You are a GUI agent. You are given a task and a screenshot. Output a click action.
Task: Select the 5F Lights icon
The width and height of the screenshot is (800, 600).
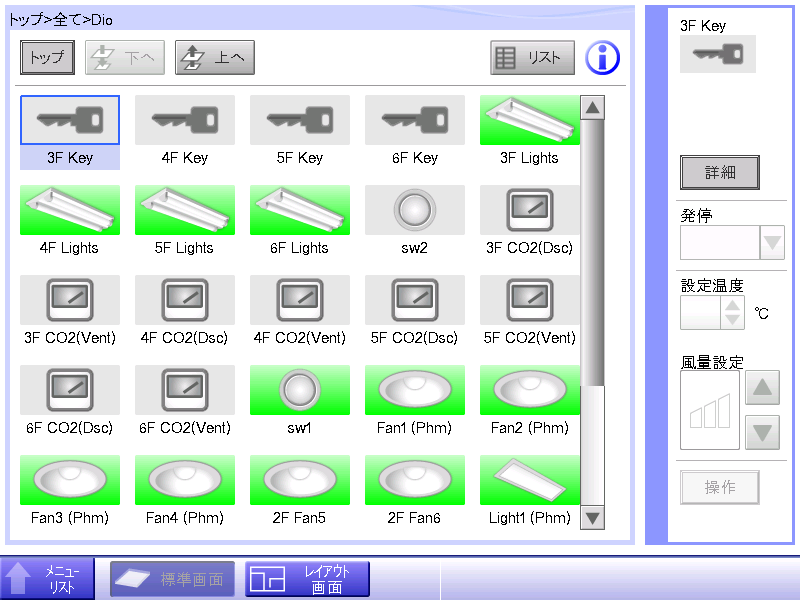pyautogui.click(x=185, y=210)
